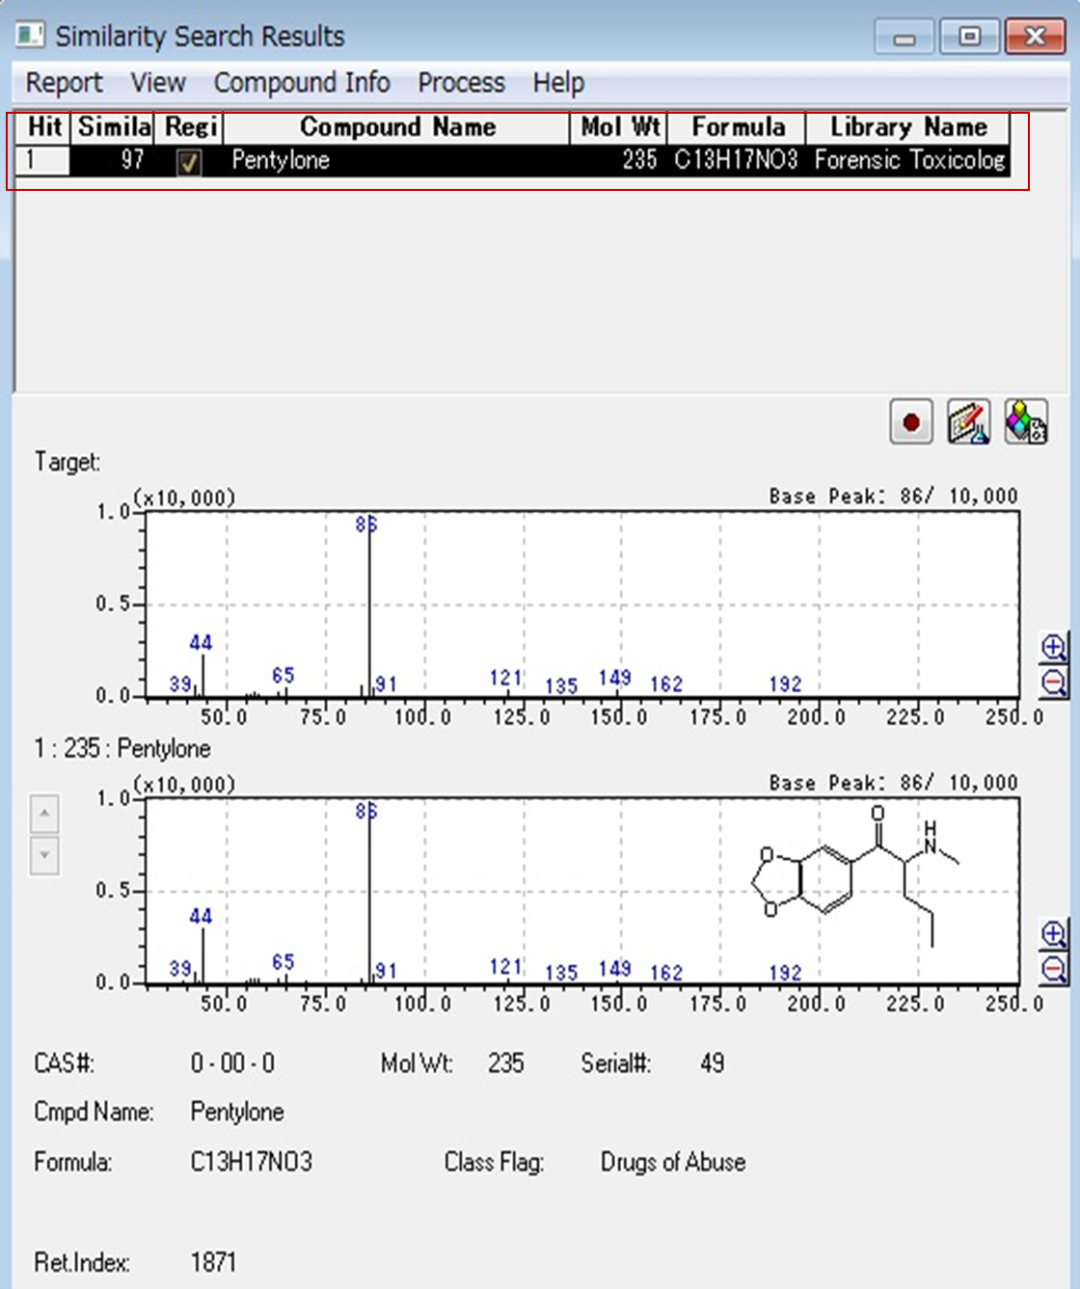Click the app icon in title bar

click(x=30, y=36)
